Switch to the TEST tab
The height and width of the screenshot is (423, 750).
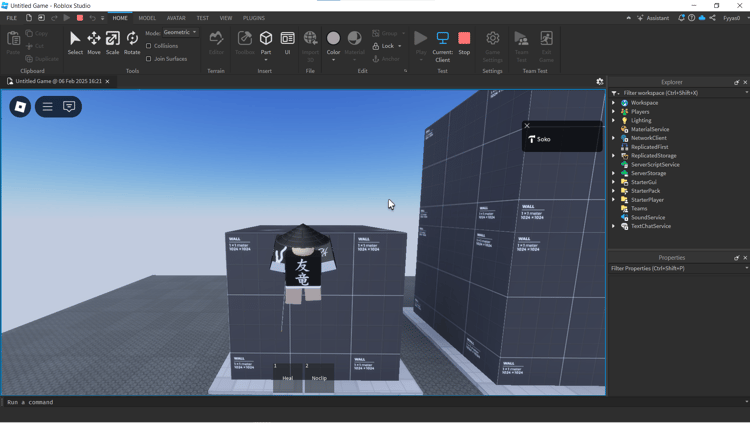[202, 18]
